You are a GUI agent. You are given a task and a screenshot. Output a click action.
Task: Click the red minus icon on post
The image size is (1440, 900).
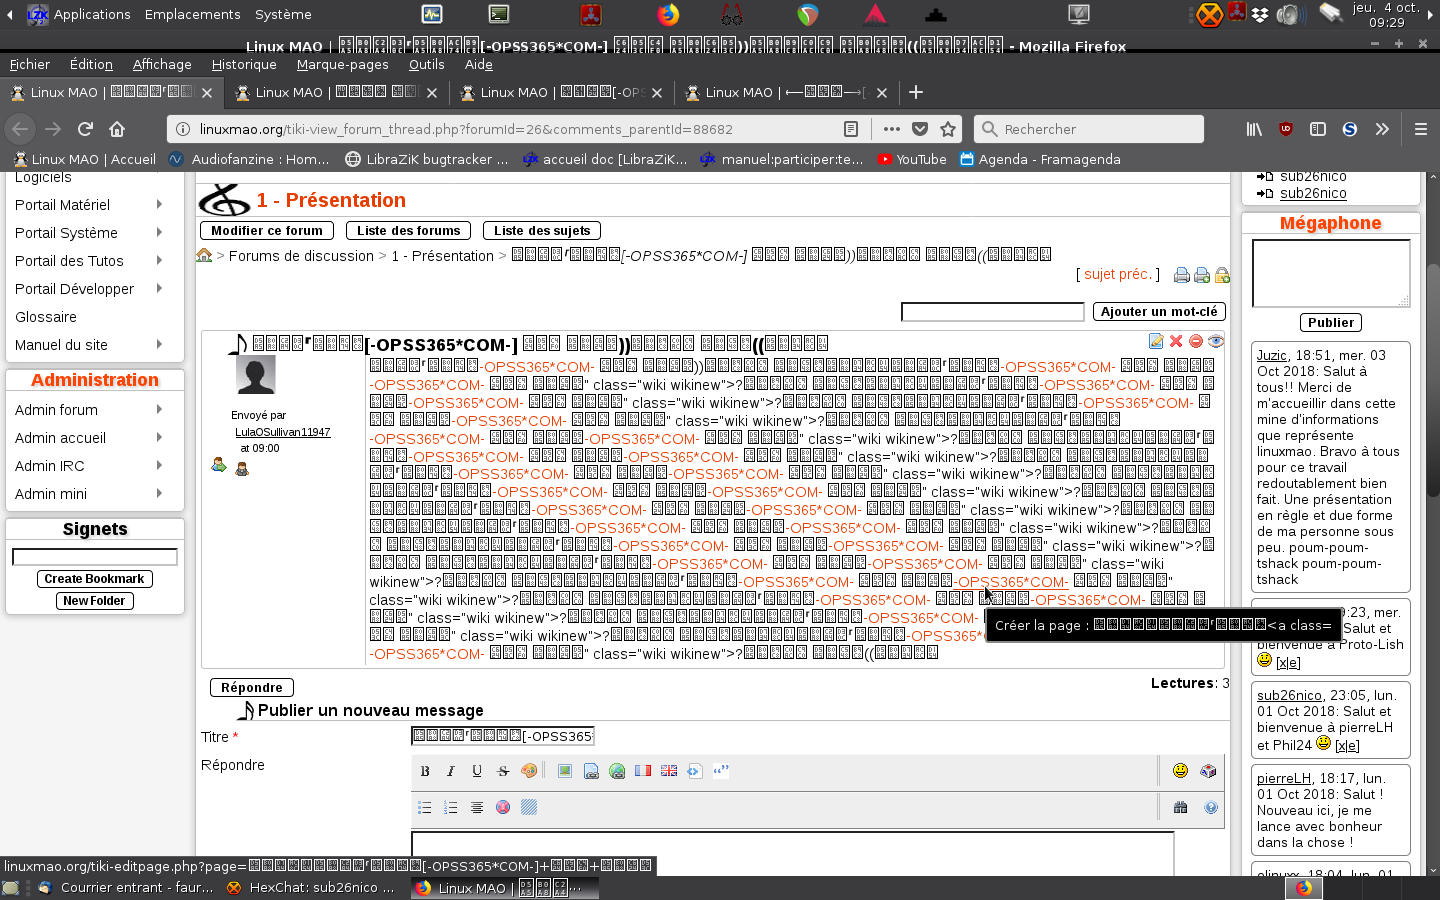click(x=1196, y=341)
